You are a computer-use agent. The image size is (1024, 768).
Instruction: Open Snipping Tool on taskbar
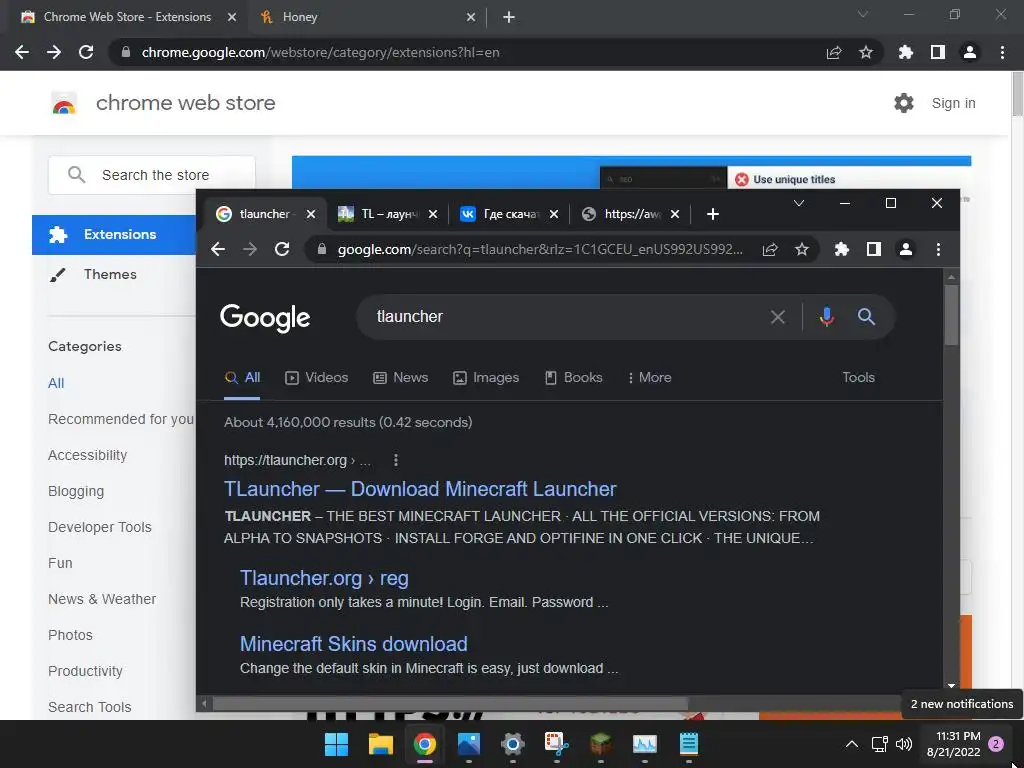556,744
